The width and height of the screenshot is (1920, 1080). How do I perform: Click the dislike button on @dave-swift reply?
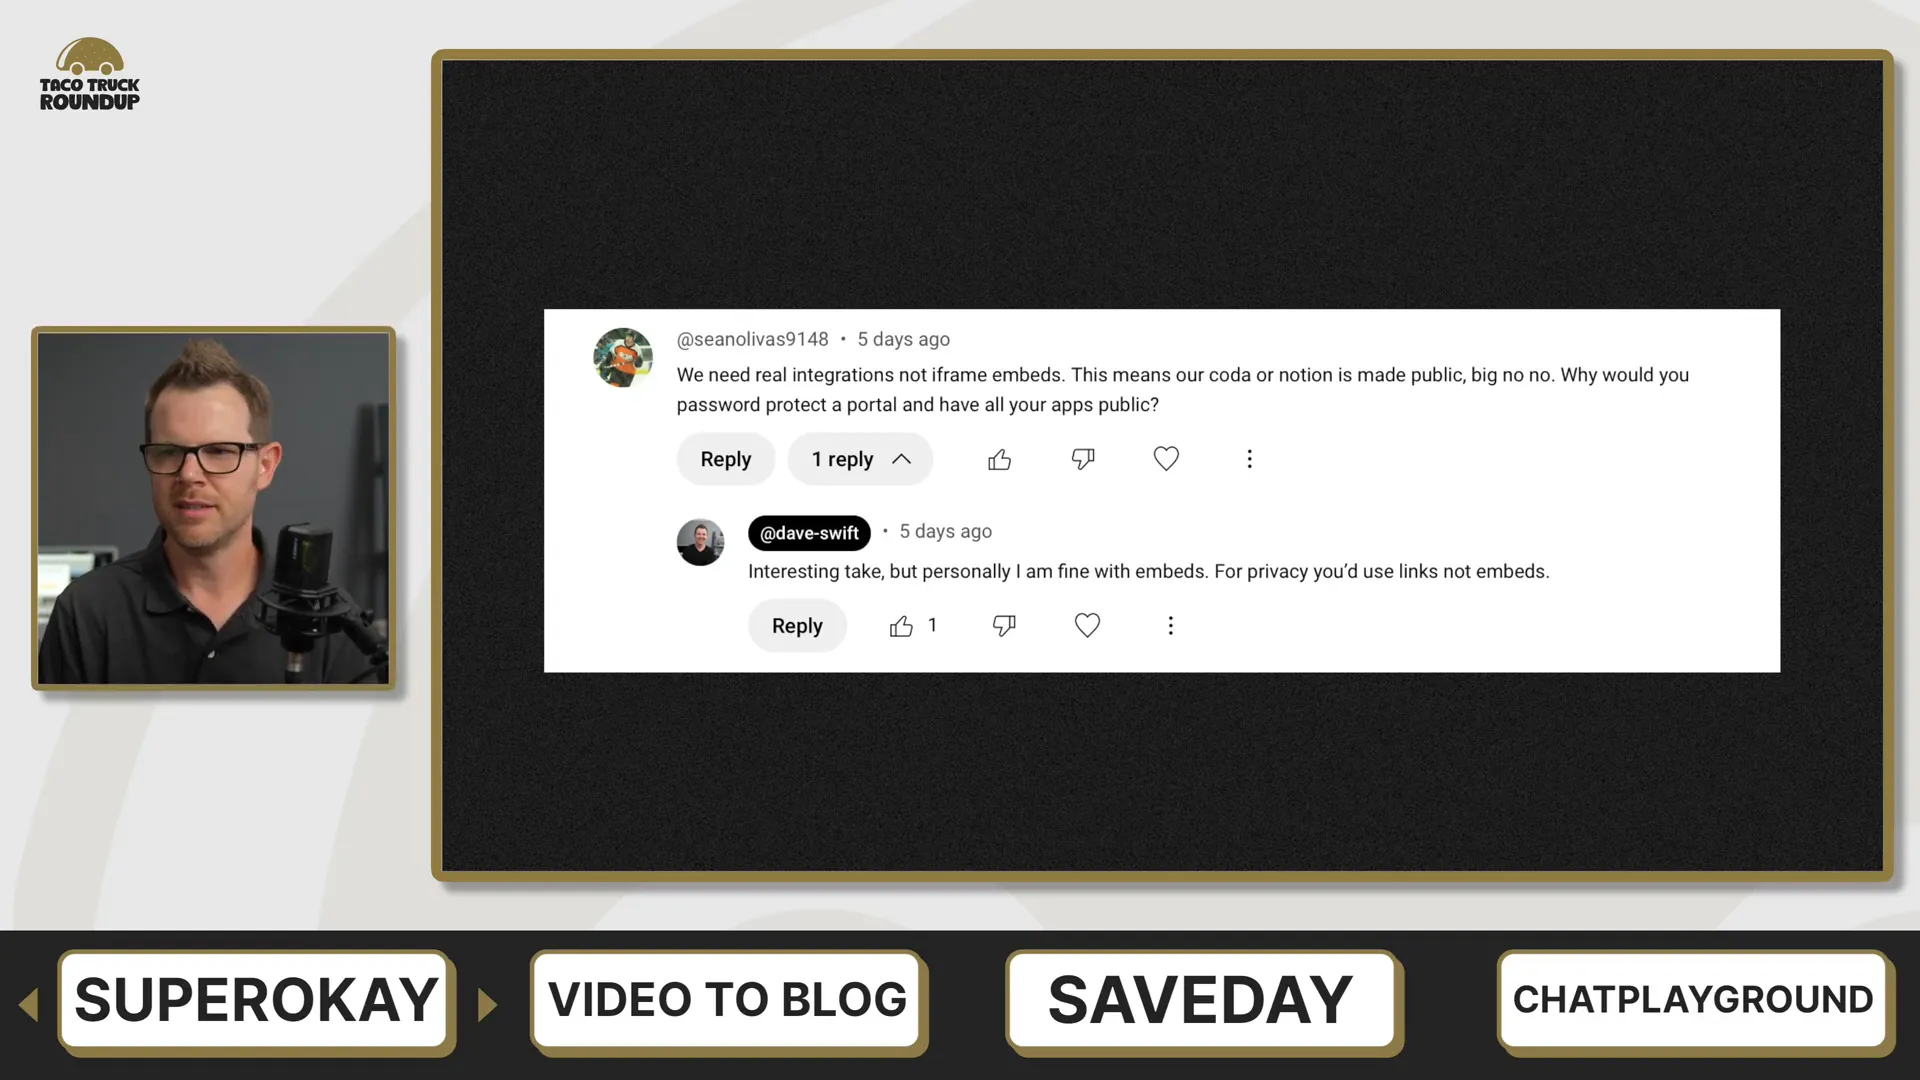point(1004,624)
